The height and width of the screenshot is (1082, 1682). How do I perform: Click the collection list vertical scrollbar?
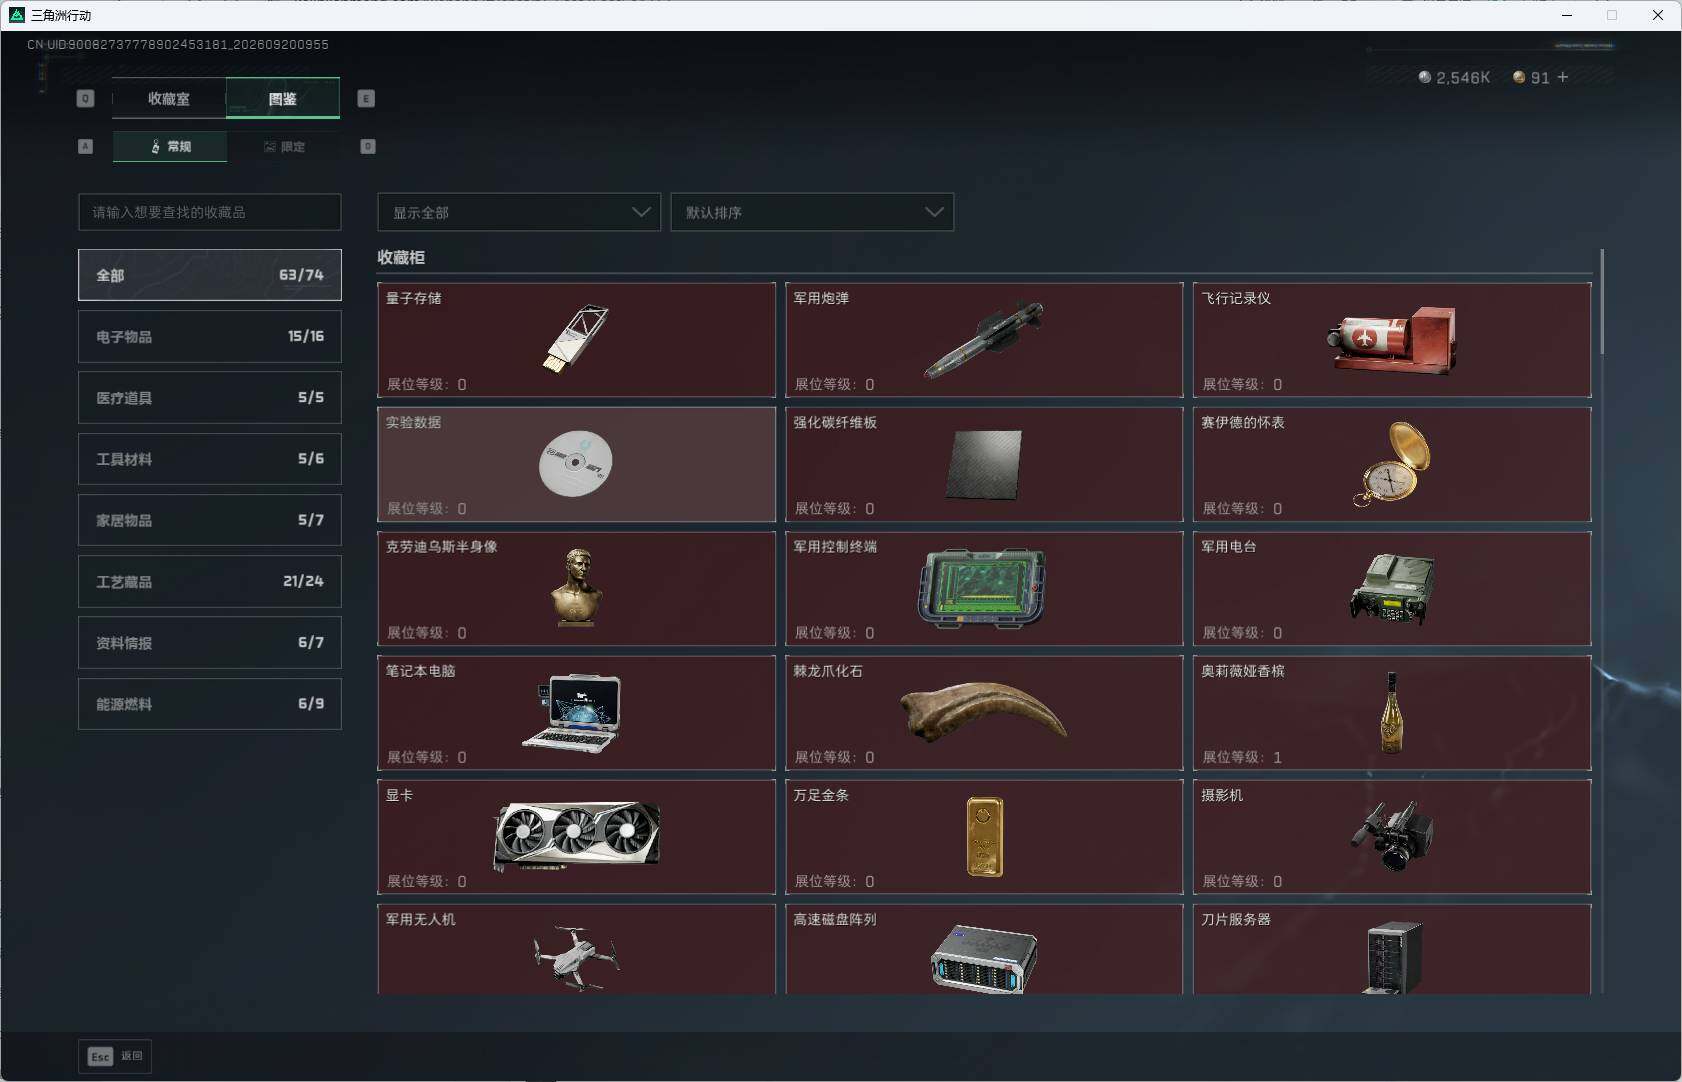tap(1602, 302)
